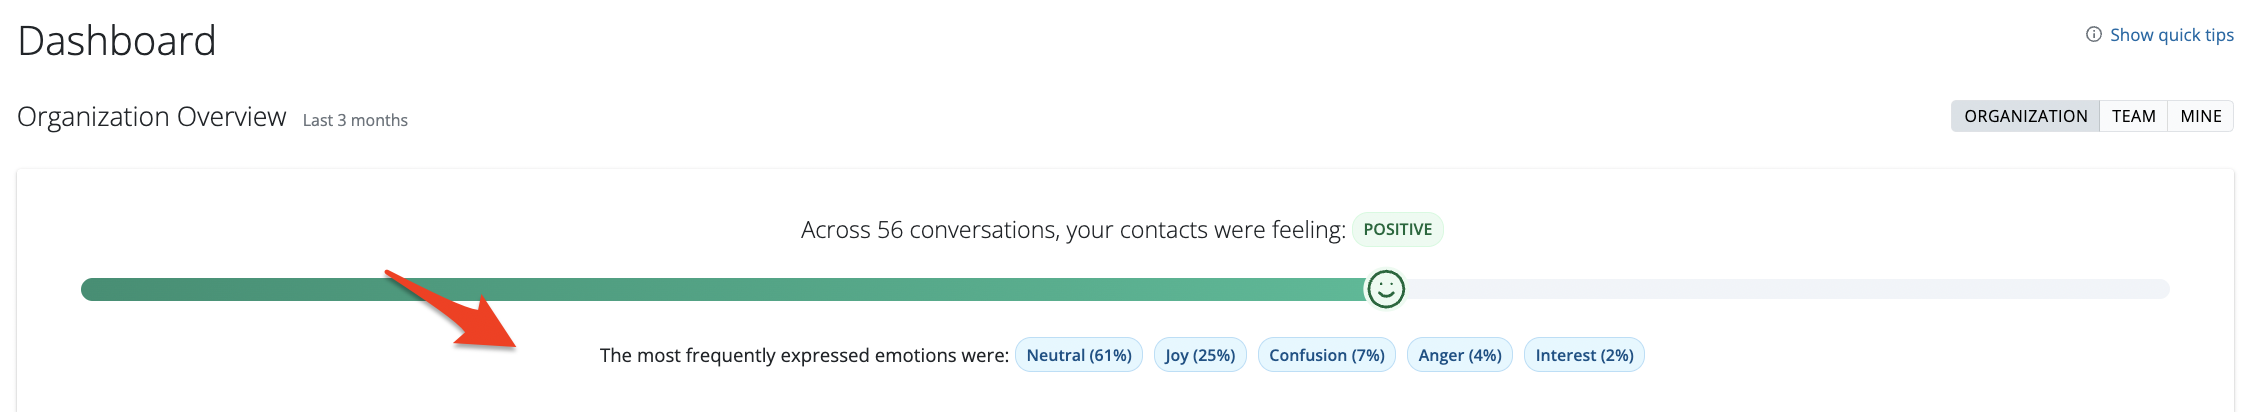Open the Show quick tips link
This screenshot has width=2252, height=412.
pos(2171,35)
